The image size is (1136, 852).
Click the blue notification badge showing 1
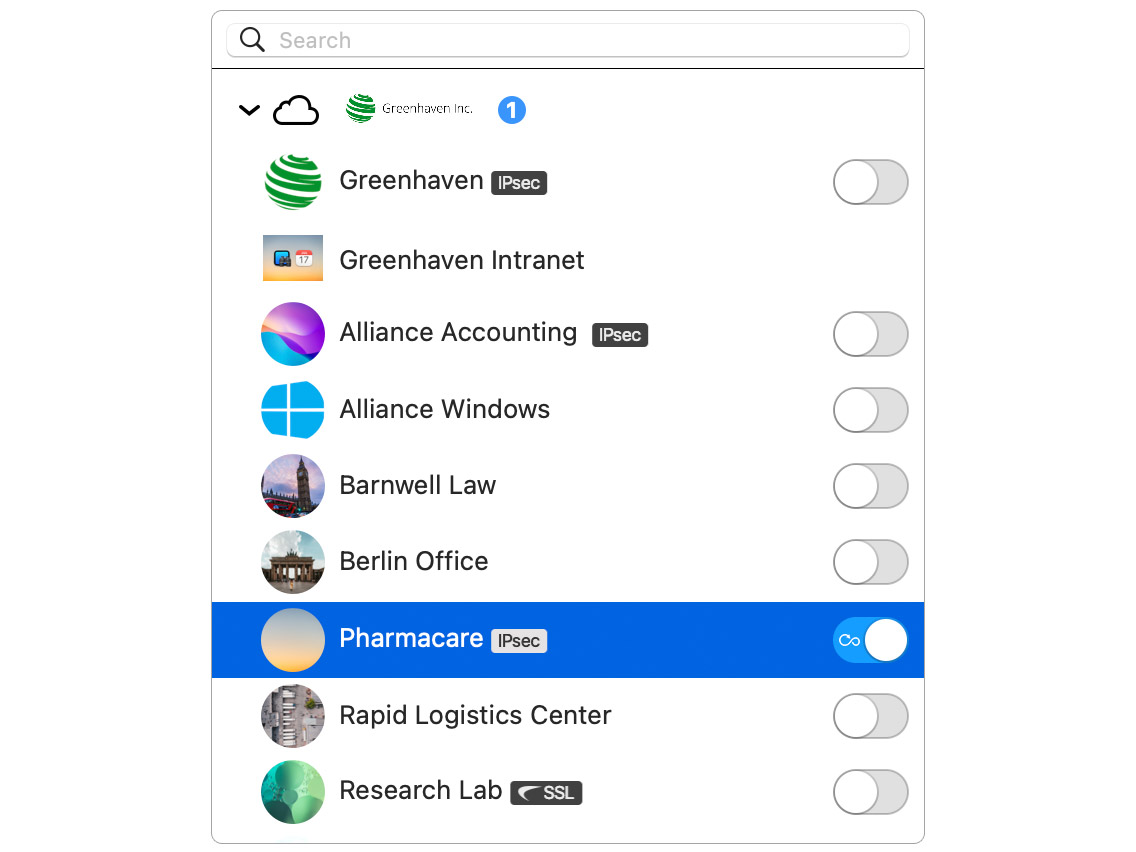[x=511, y=110]
